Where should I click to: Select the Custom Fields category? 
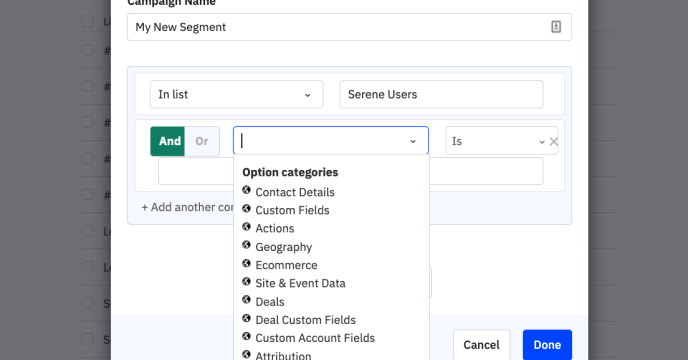click(x=292, y=210)
